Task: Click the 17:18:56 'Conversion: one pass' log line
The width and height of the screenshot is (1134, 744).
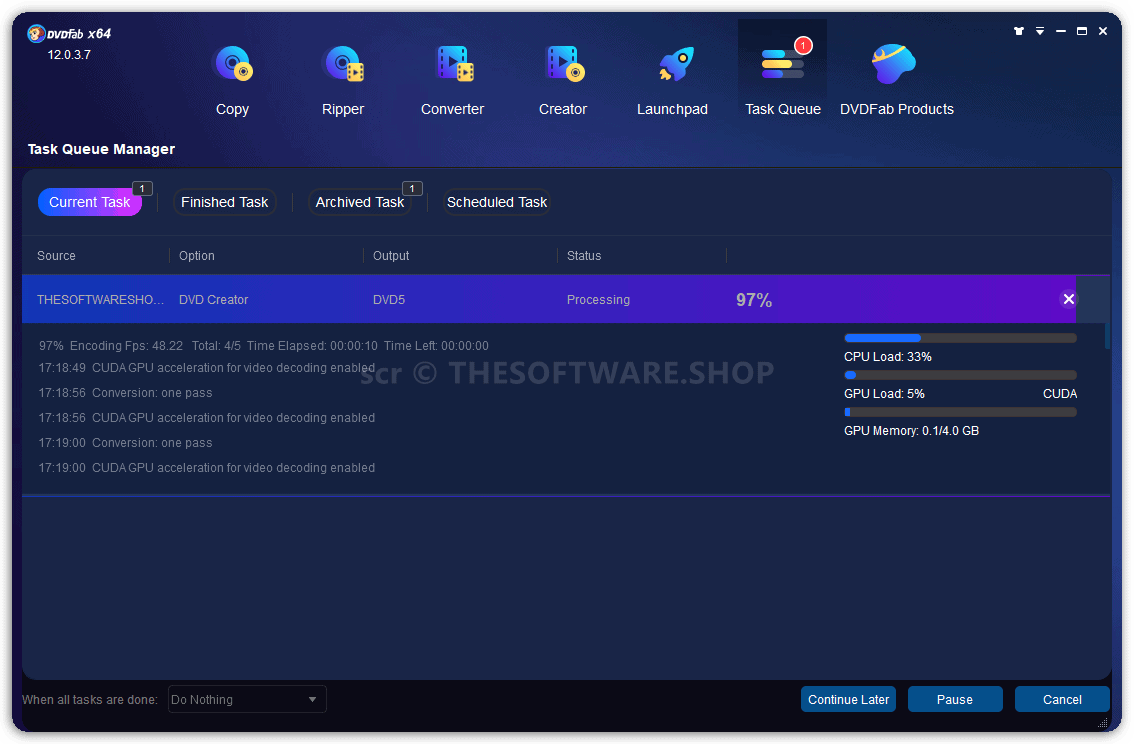Action: 125,393
